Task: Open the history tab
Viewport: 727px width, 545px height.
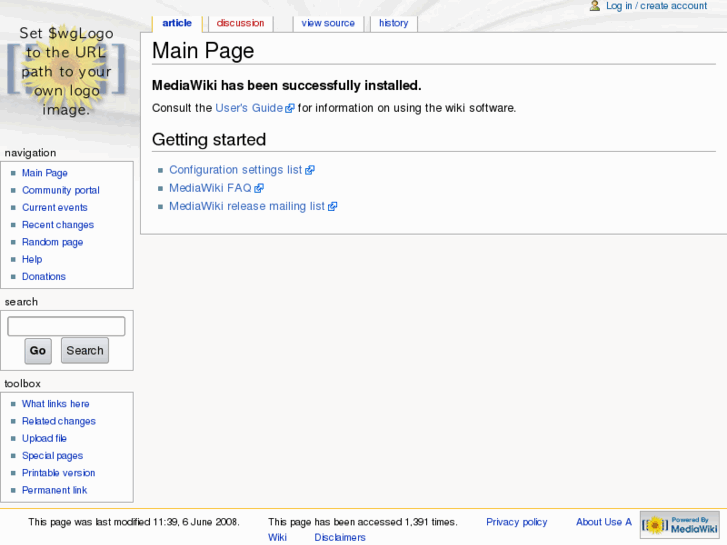Action: pos(393,23)
